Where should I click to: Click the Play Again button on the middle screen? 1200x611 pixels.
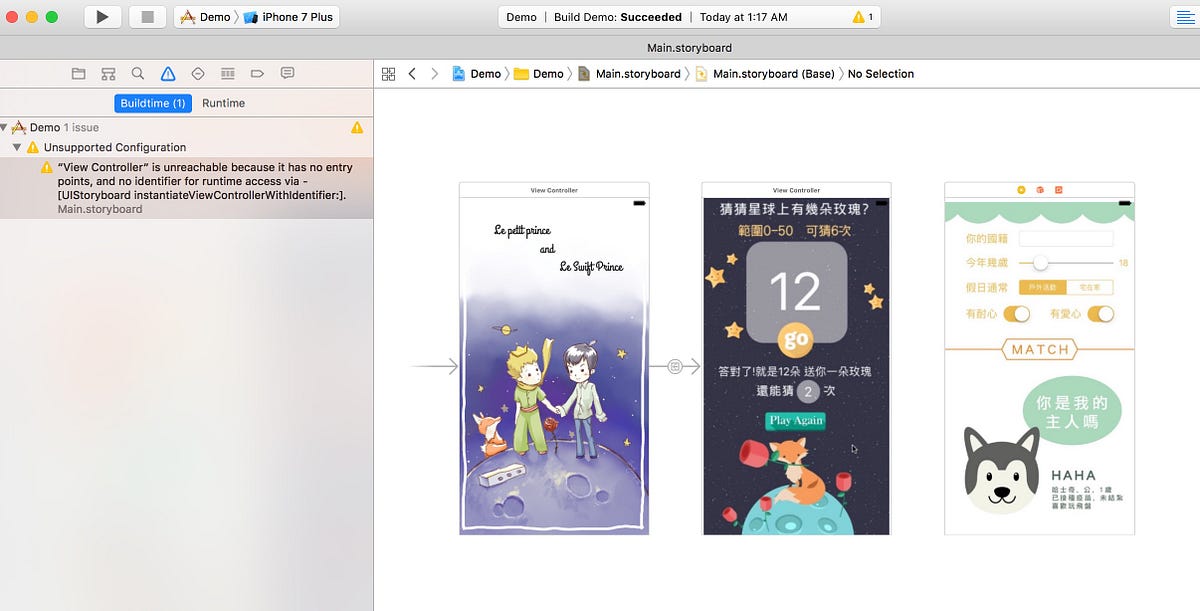[x=796, y=421]
